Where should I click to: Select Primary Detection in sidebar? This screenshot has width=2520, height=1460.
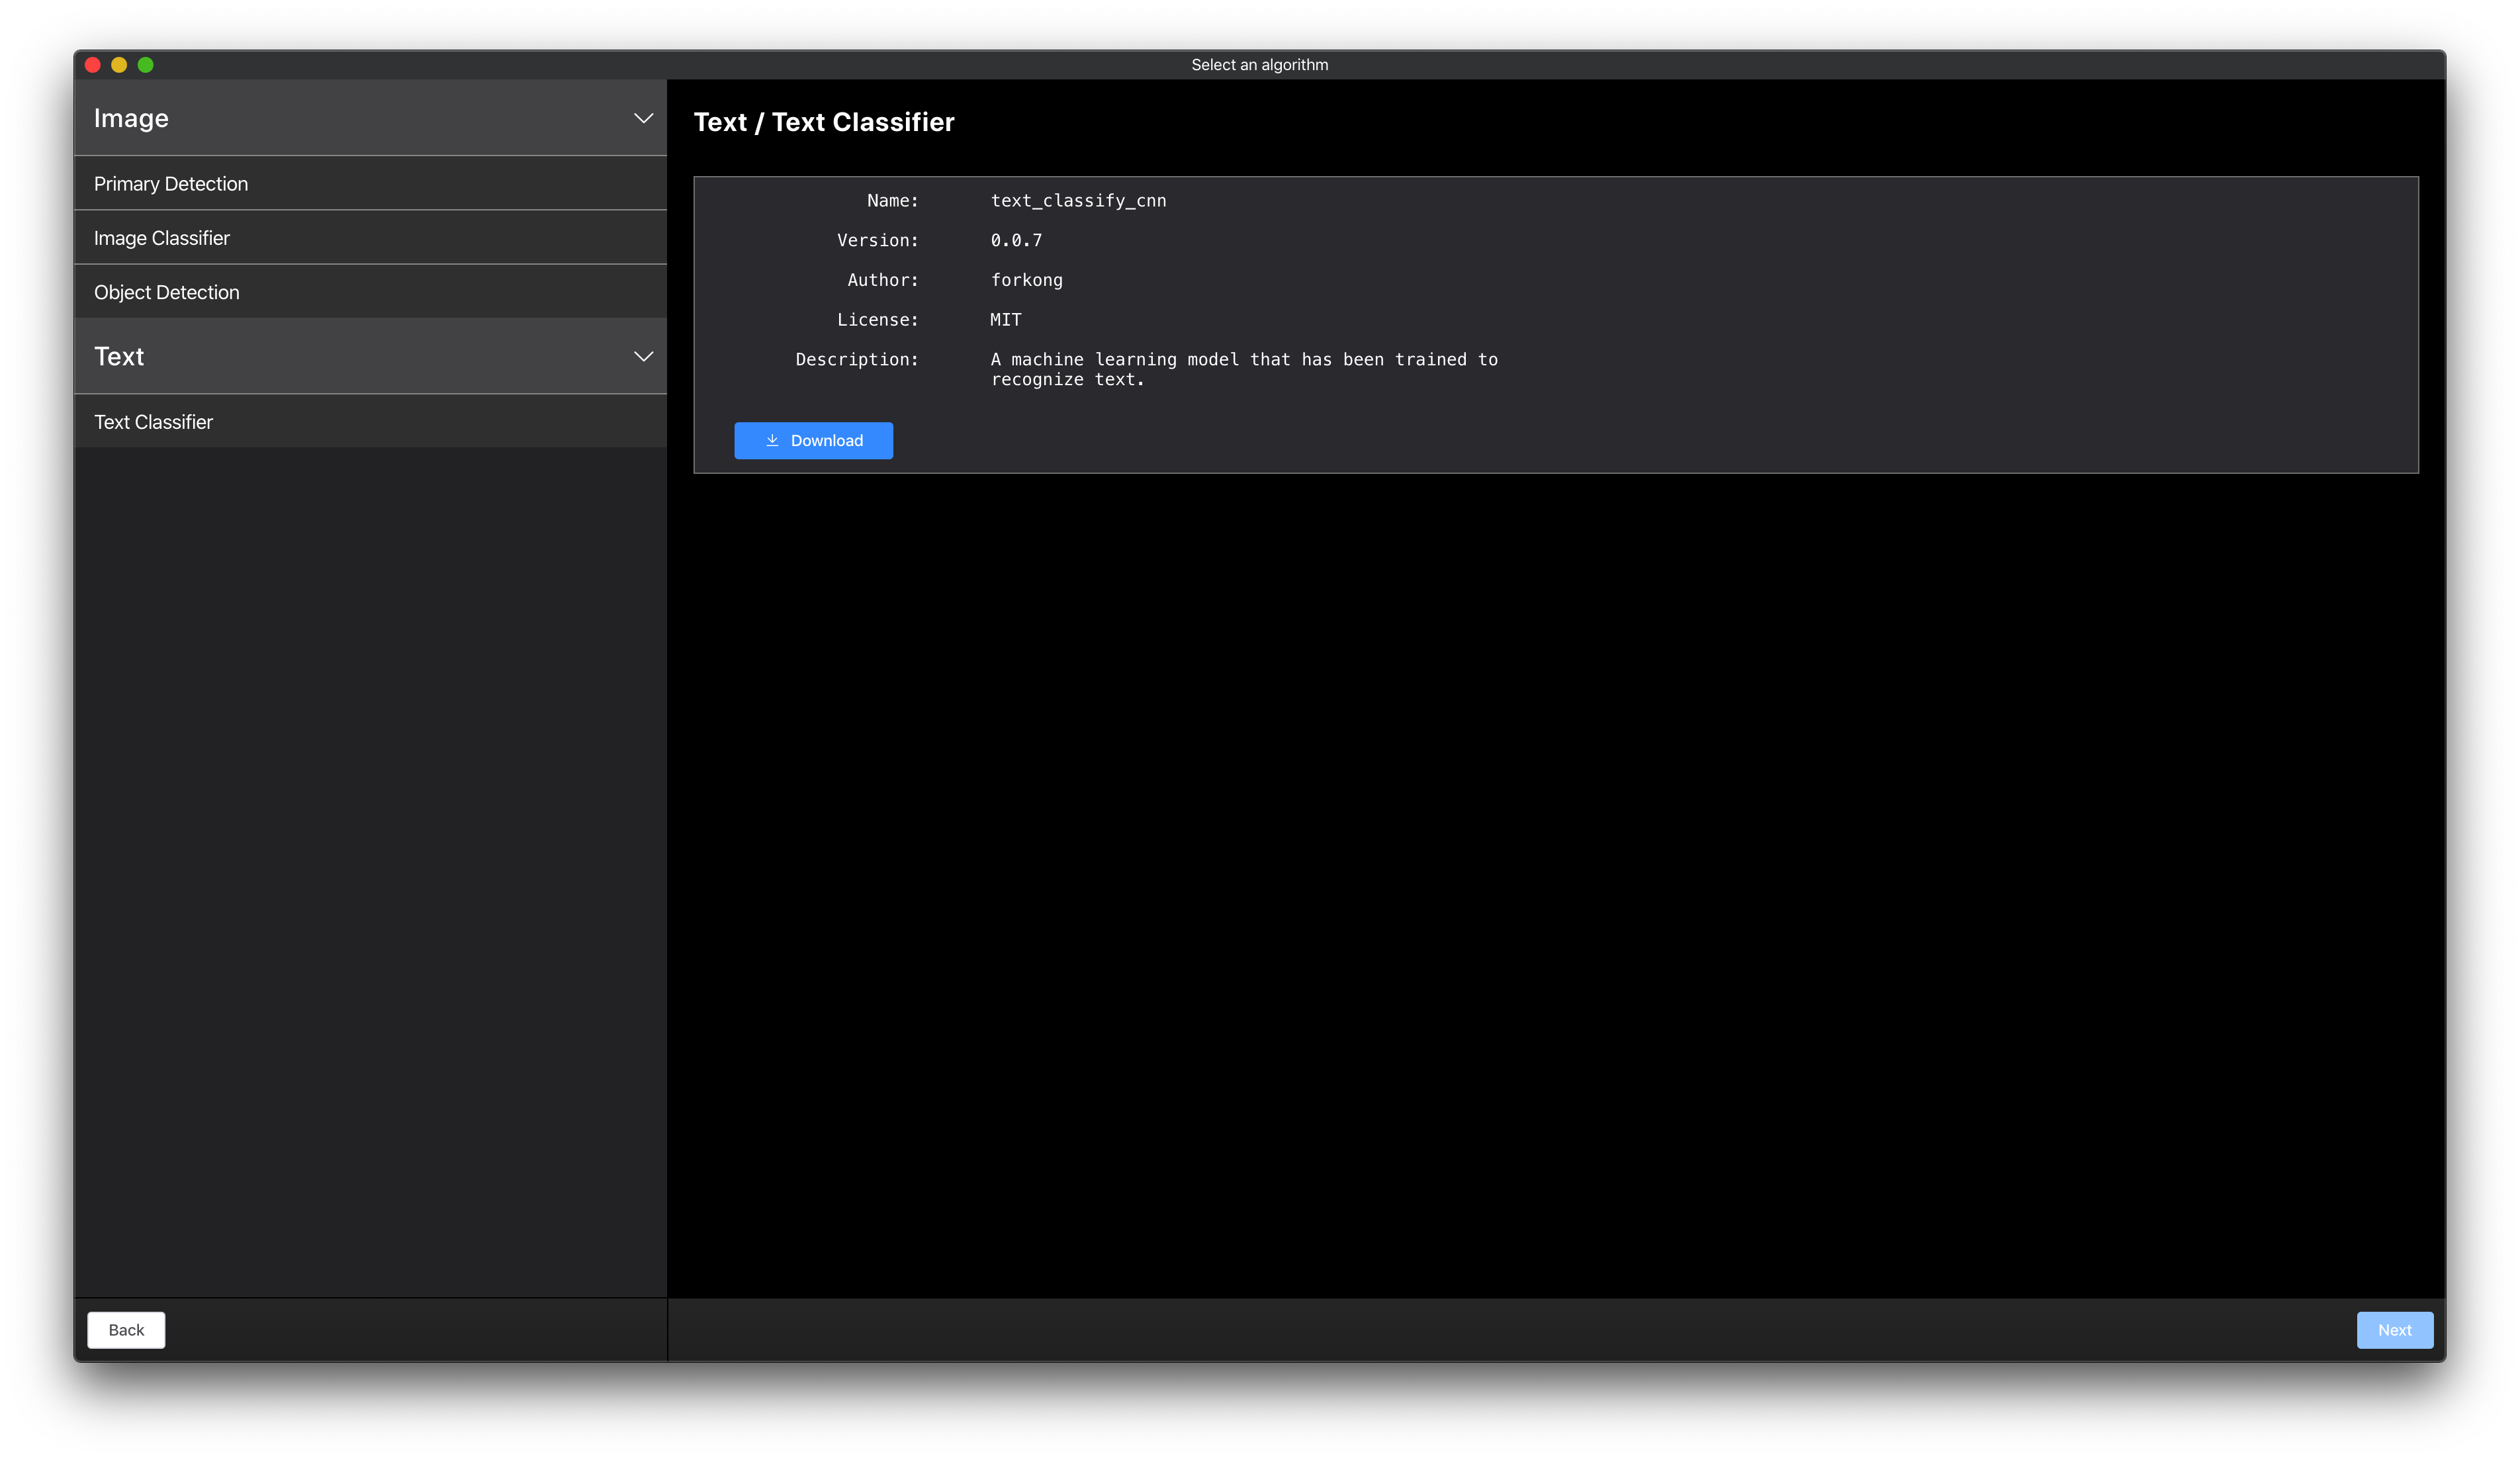(171, 184)
